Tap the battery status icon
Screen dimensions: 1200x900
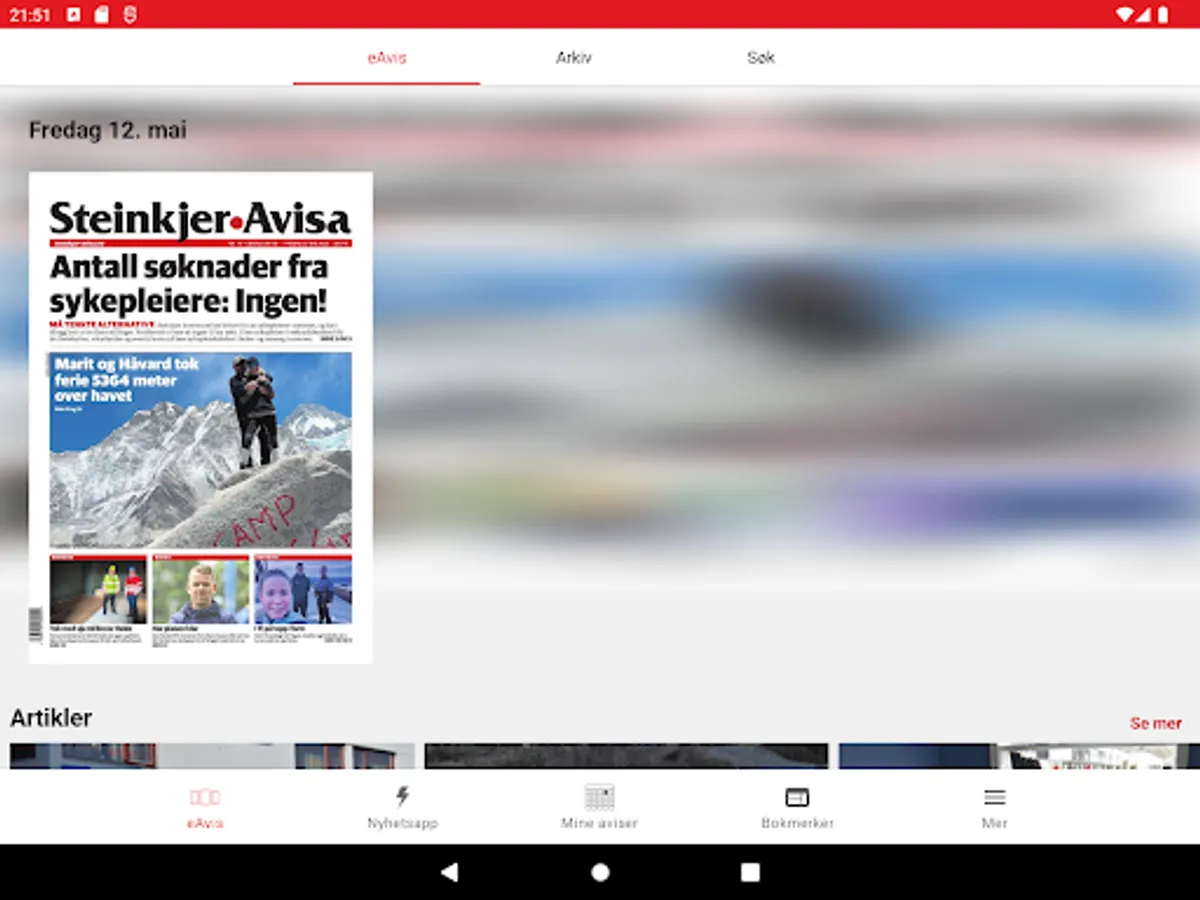point(1163,14)
